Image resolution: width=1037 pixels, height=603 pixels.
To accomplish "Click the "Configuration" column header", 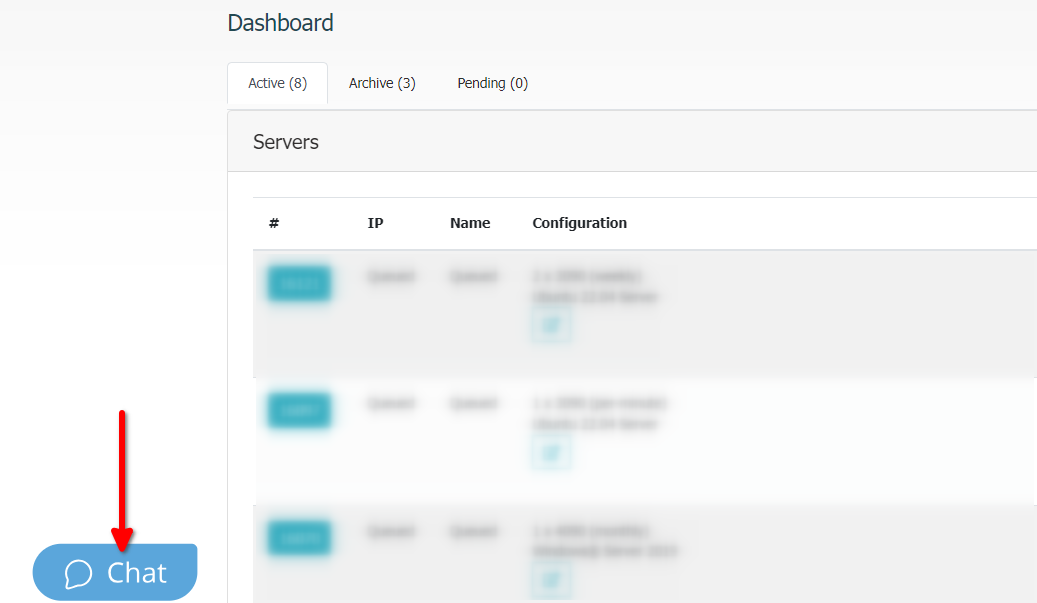I will click(579, 223).
